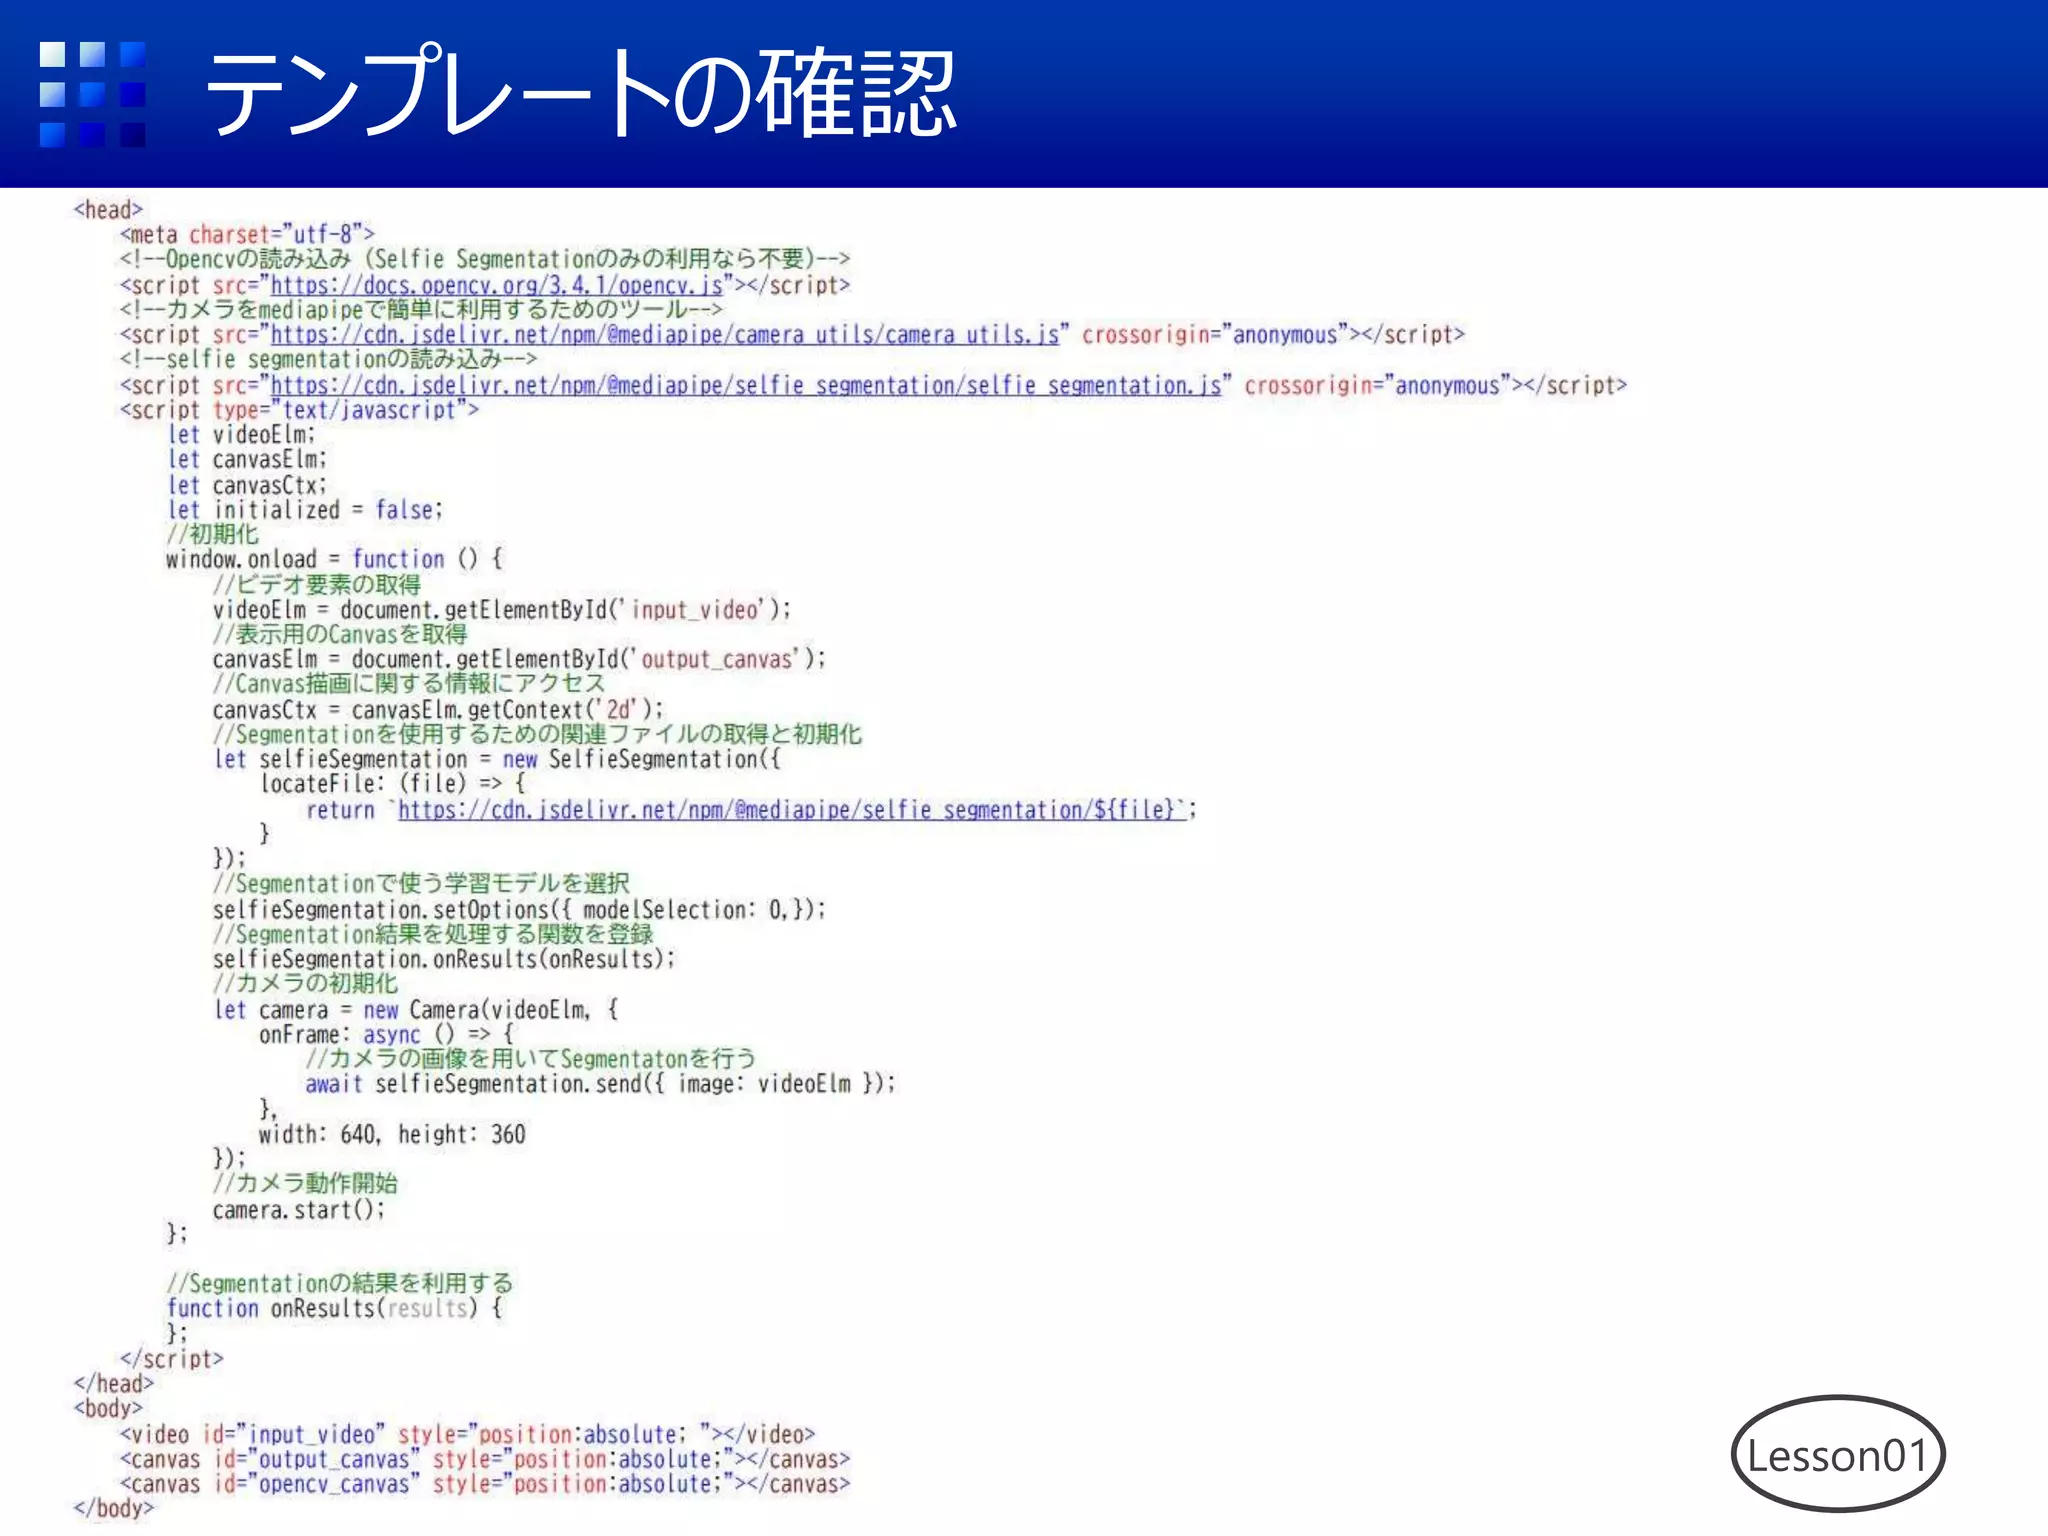The image size is (2048, 1536).
Task: Click the Lesson01 label in the oval
Action: click(1837, 1455)
